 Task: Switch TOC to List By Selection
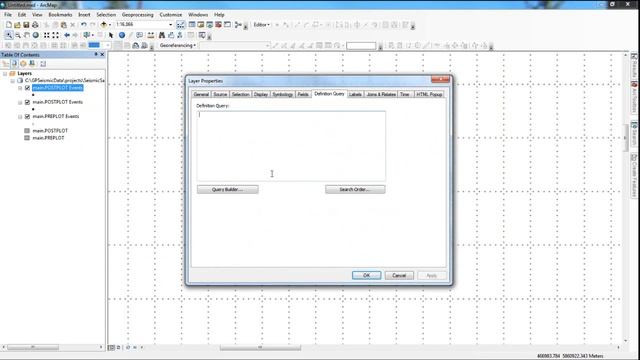pos(32,64)
